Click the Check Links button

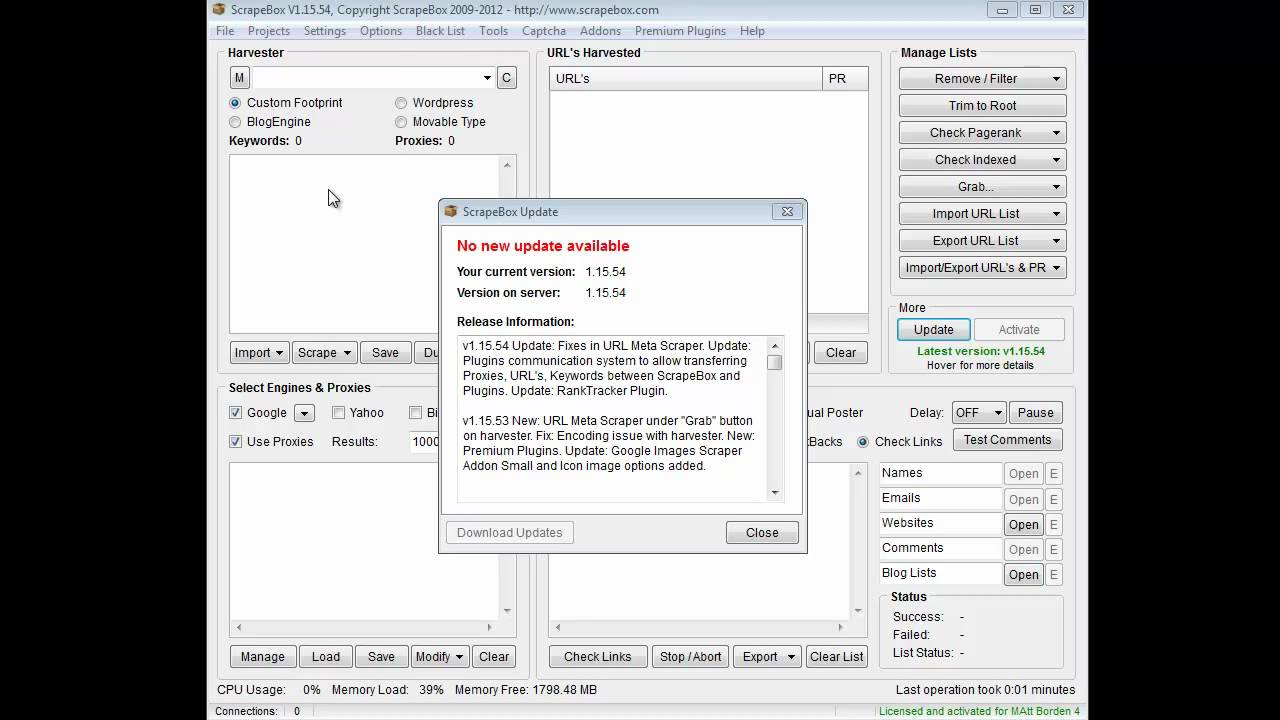pos(597,657)
